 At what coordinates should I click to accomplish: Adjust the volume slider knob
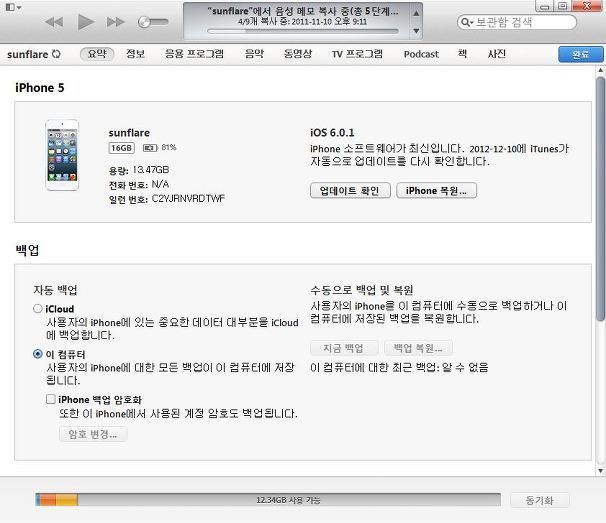pyautogui.click(x=144, y=22)
